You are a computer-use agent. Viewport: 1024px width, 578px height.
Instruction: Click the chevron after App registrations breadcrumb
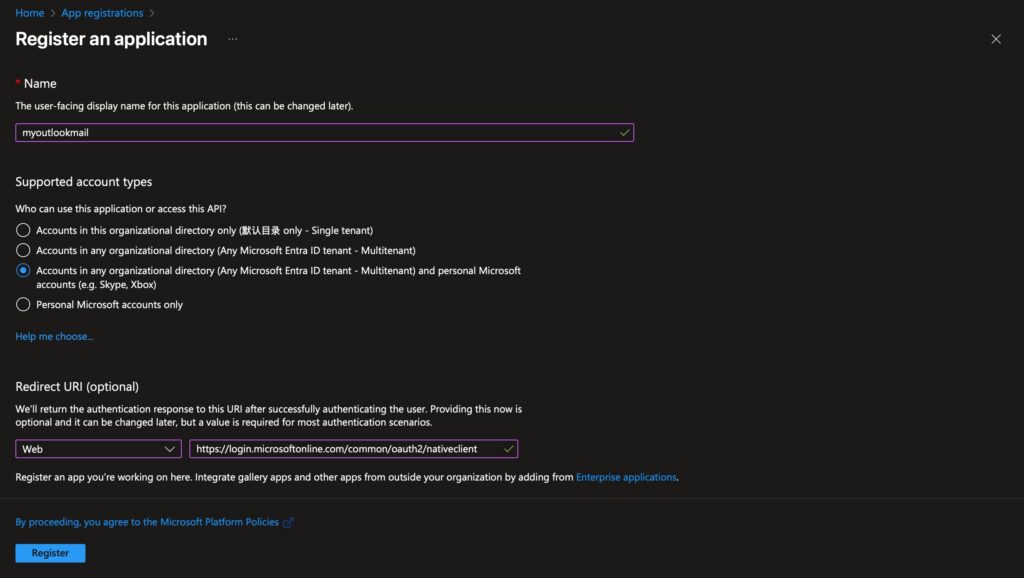click(152, 13)
